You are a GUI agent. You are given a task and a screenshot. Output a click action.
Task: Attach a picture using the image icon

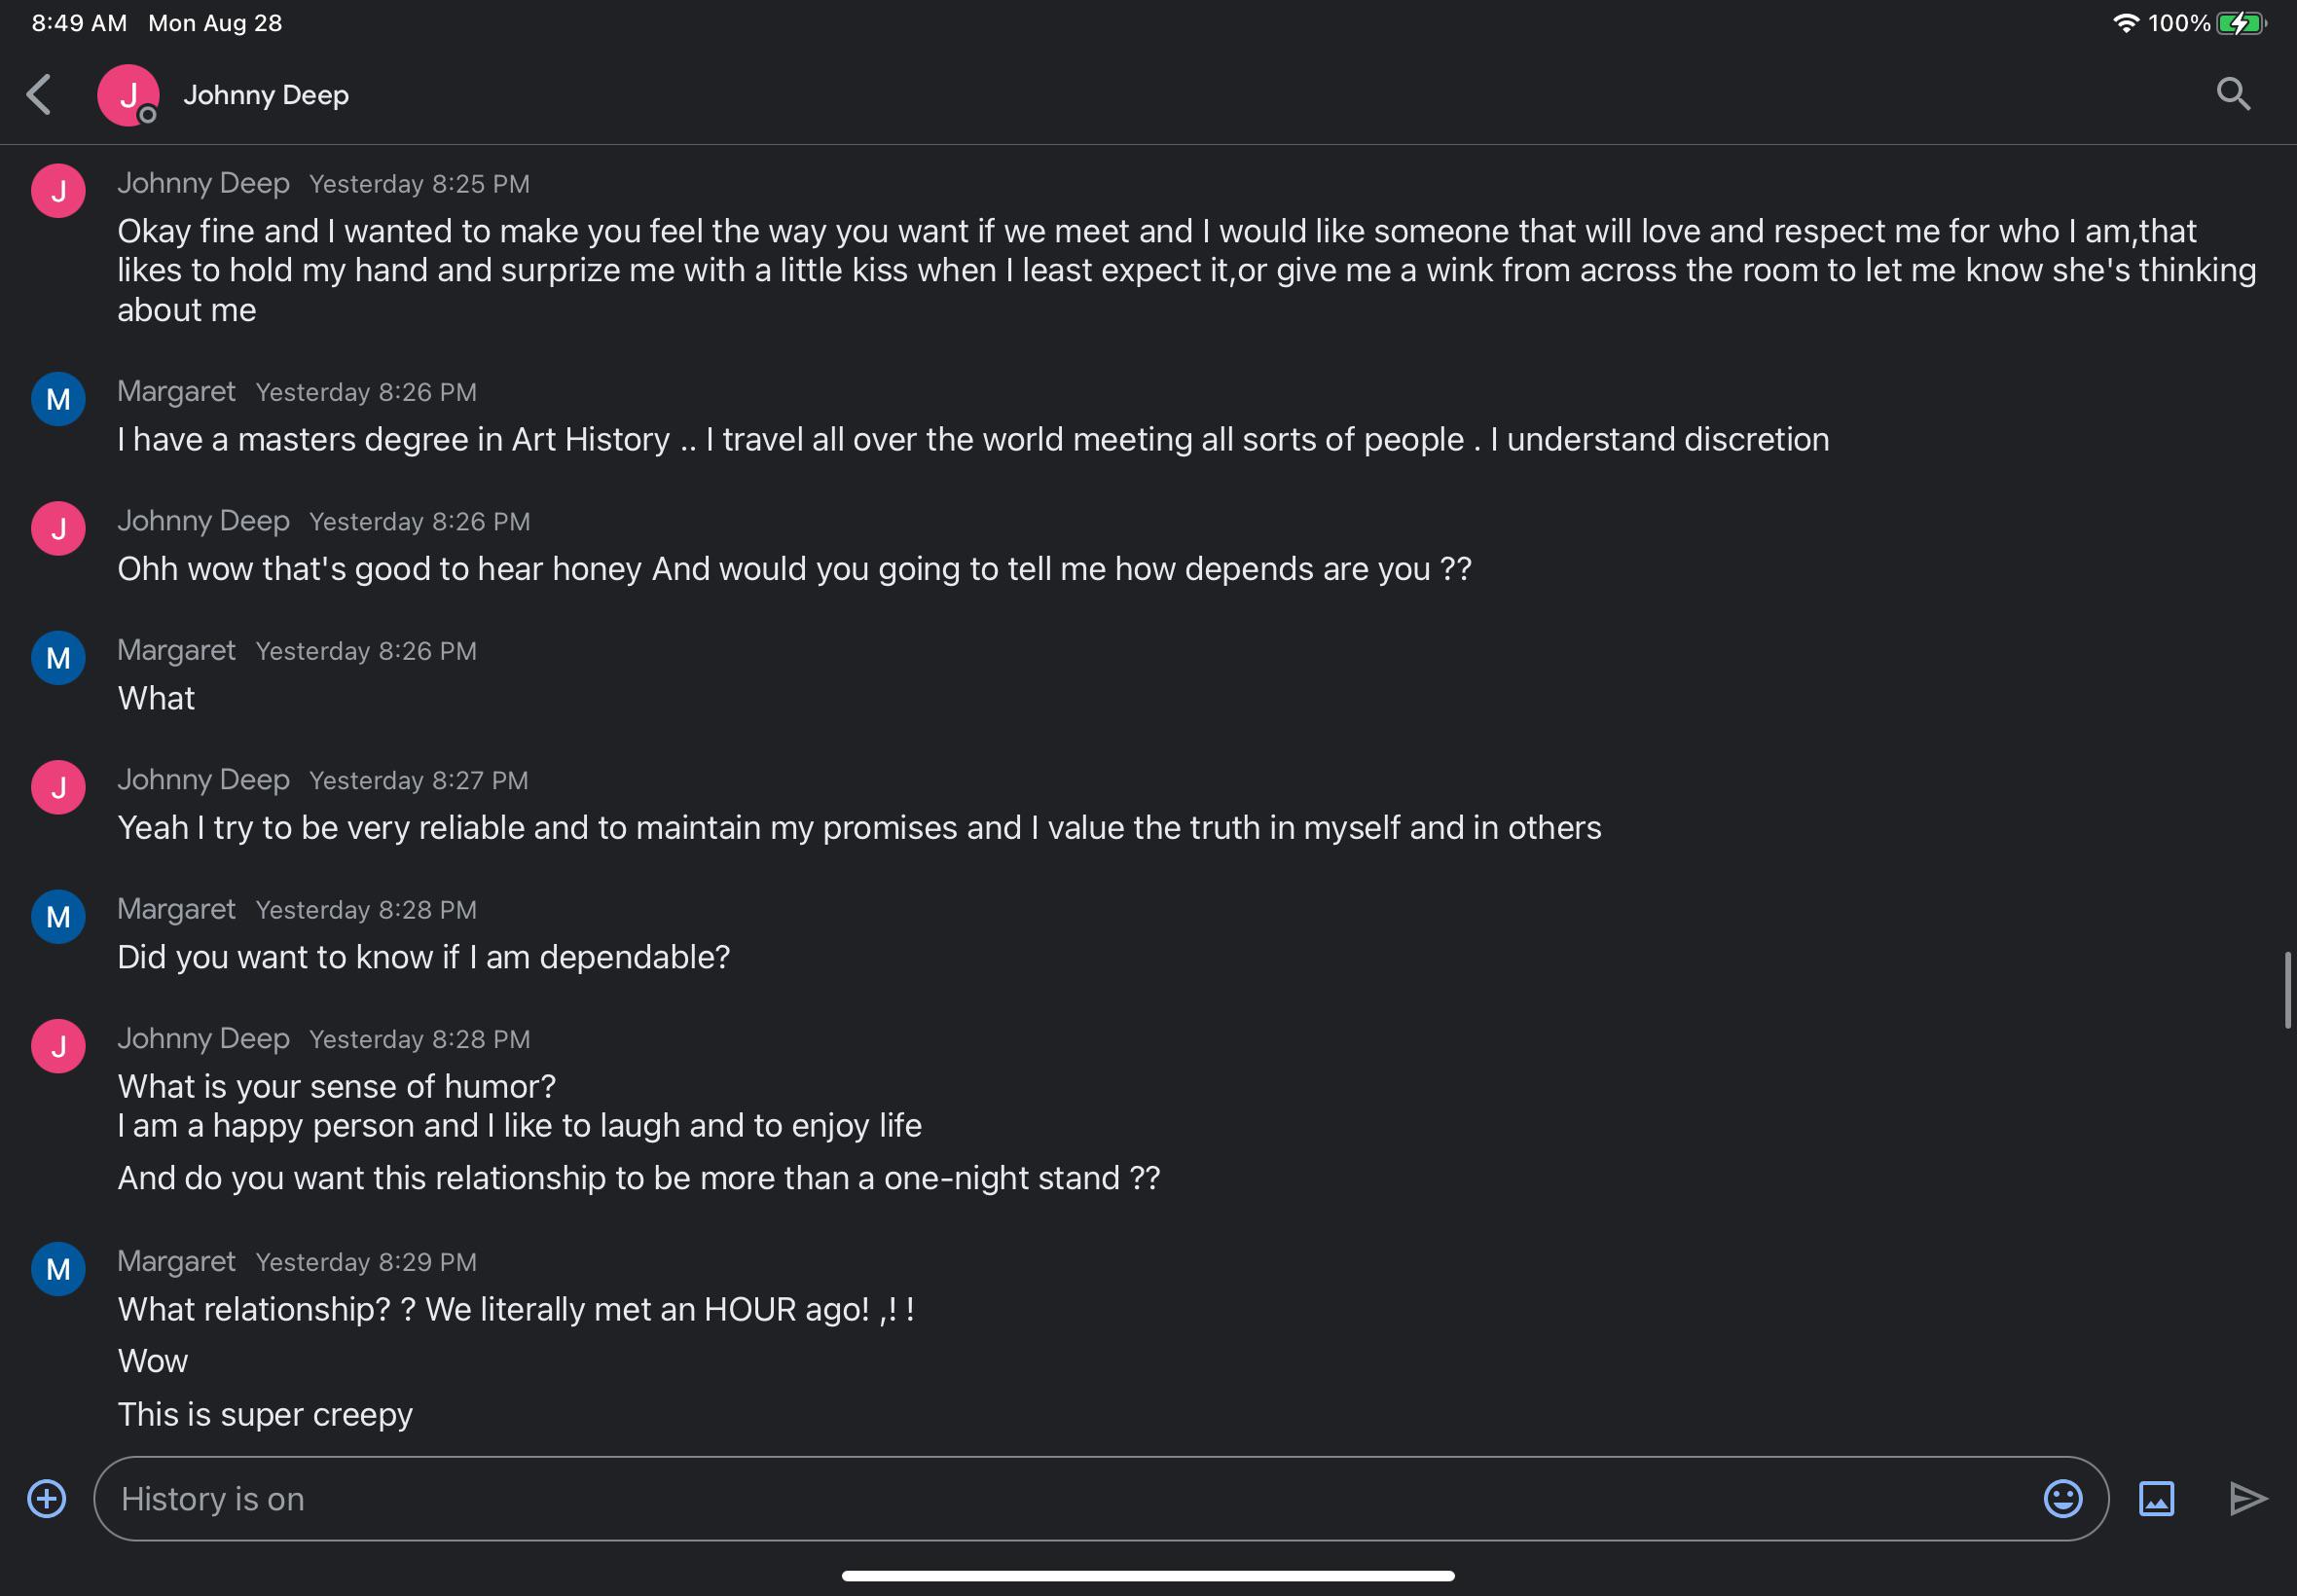tap(2157, 1498)
